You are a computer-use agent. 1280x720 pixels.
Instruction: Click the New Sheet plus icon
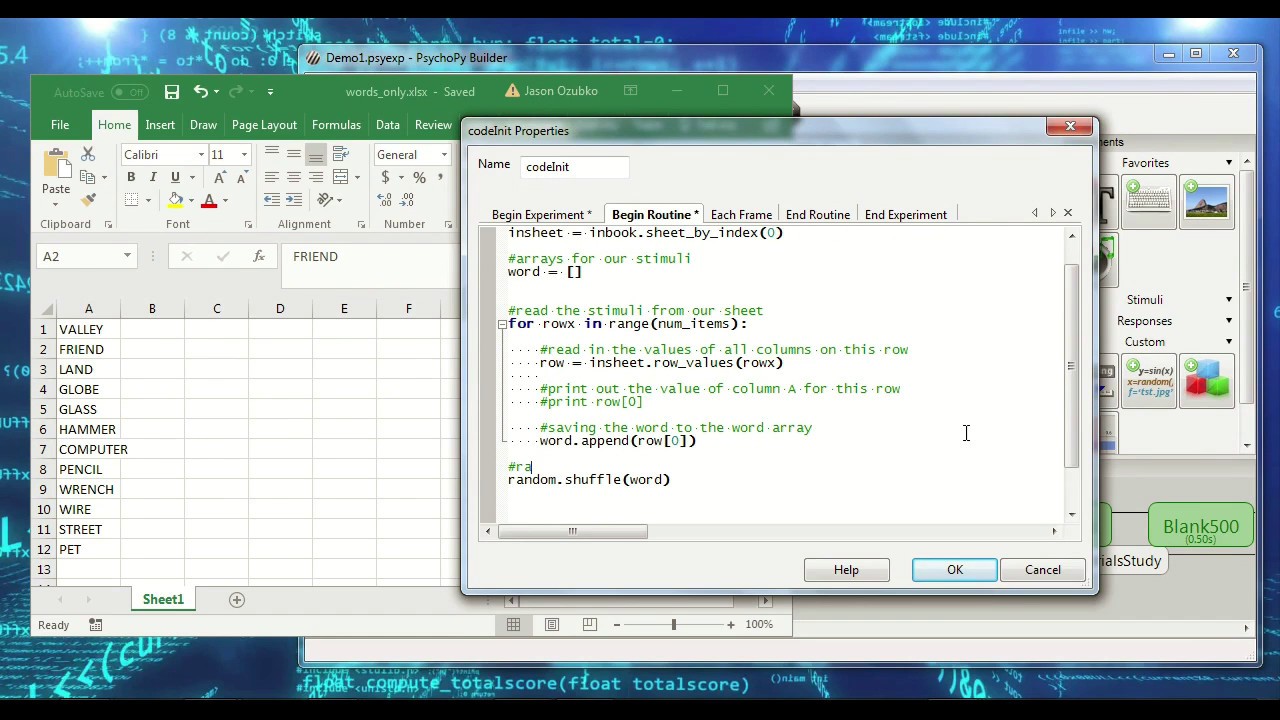pos(237,600)
